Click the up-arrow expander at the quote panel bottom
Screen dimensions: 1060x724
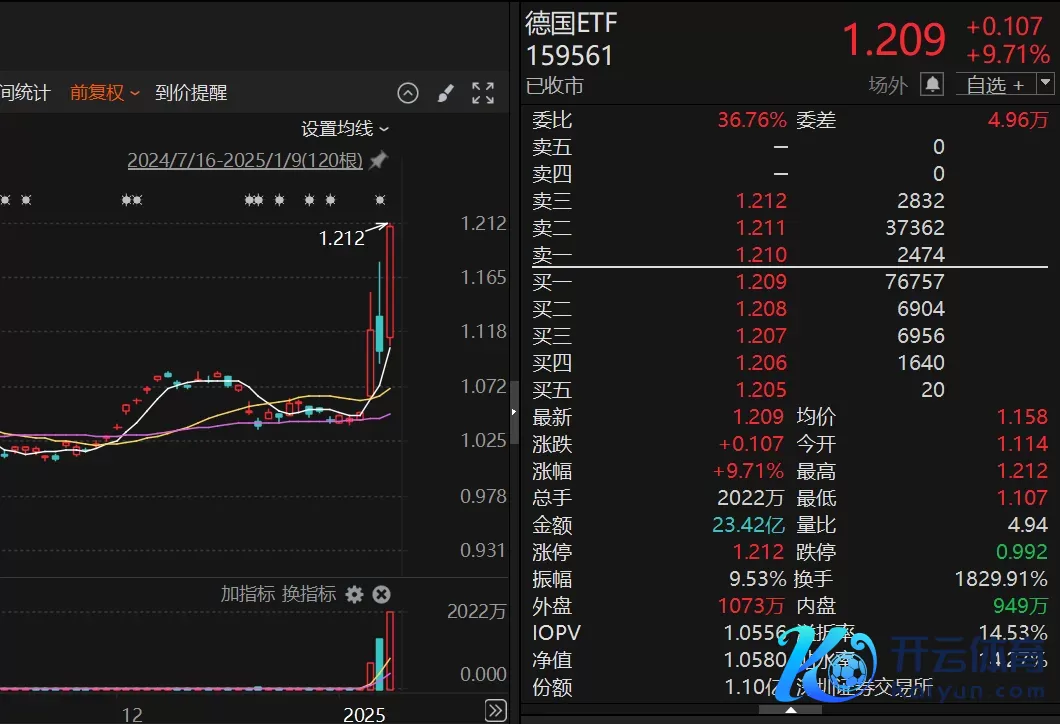[x=790, y=711]
